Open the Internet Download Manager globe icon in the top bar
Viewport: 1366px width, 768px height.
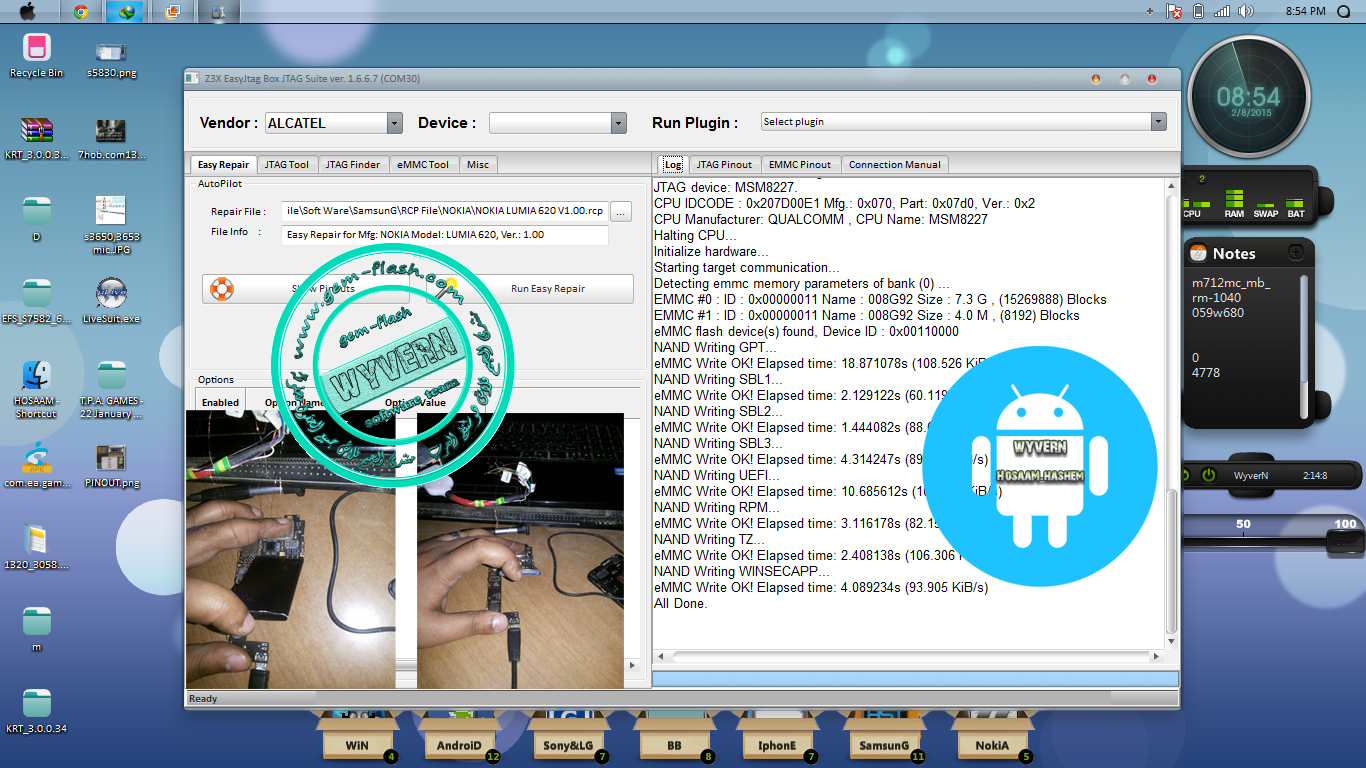coord(127,12)
